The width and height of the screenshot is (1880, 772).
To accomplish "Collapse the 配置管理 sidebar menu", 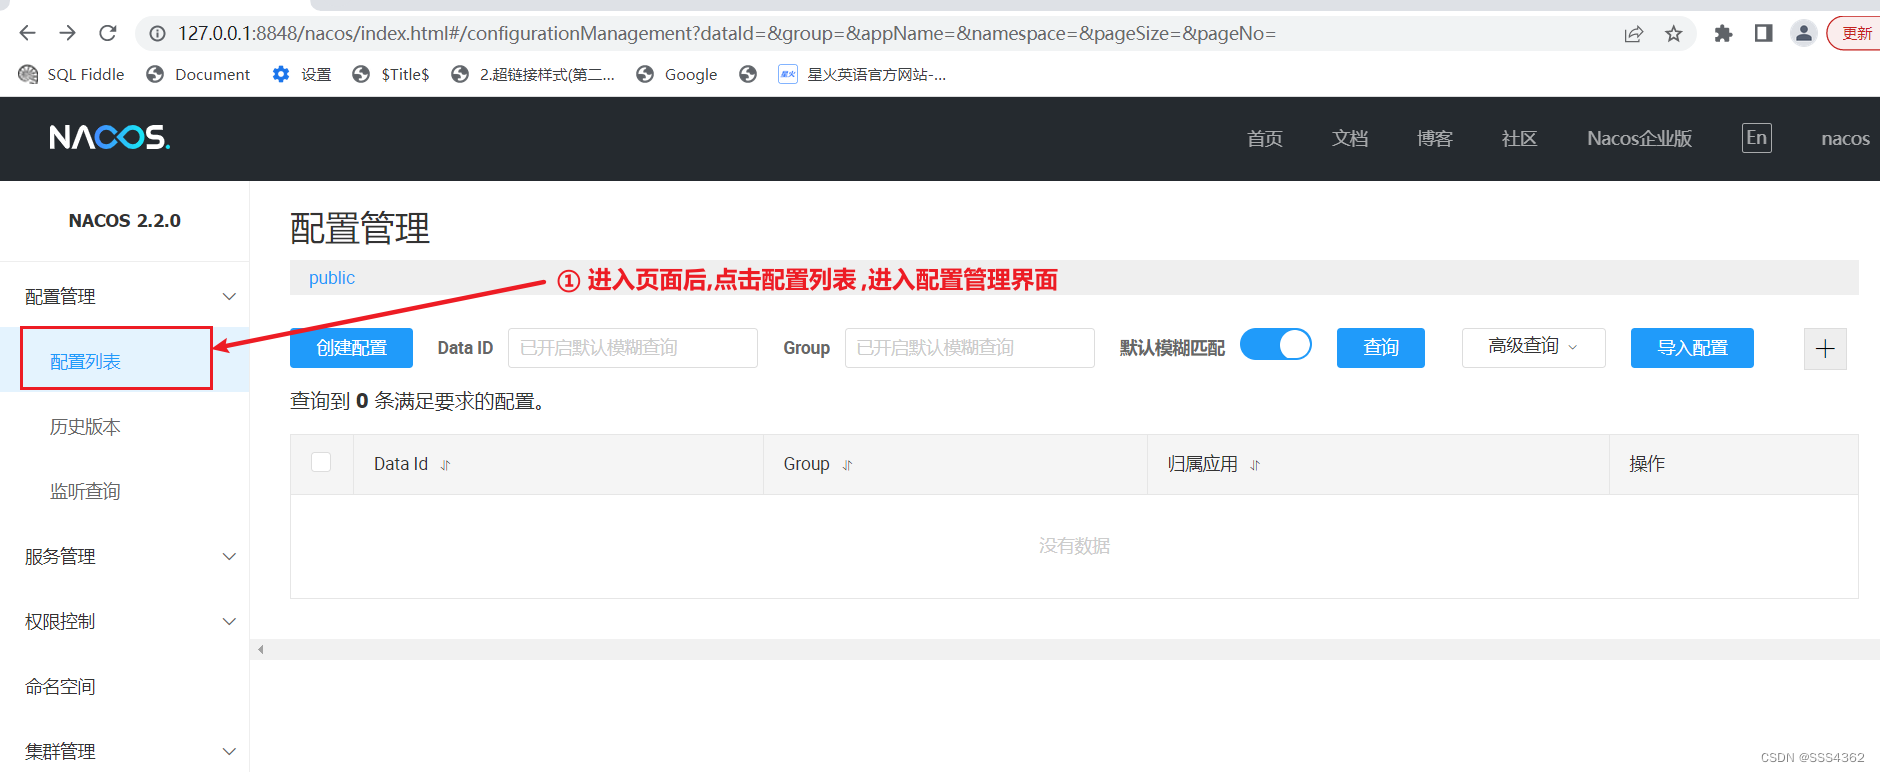I will [x=125, y=296].
